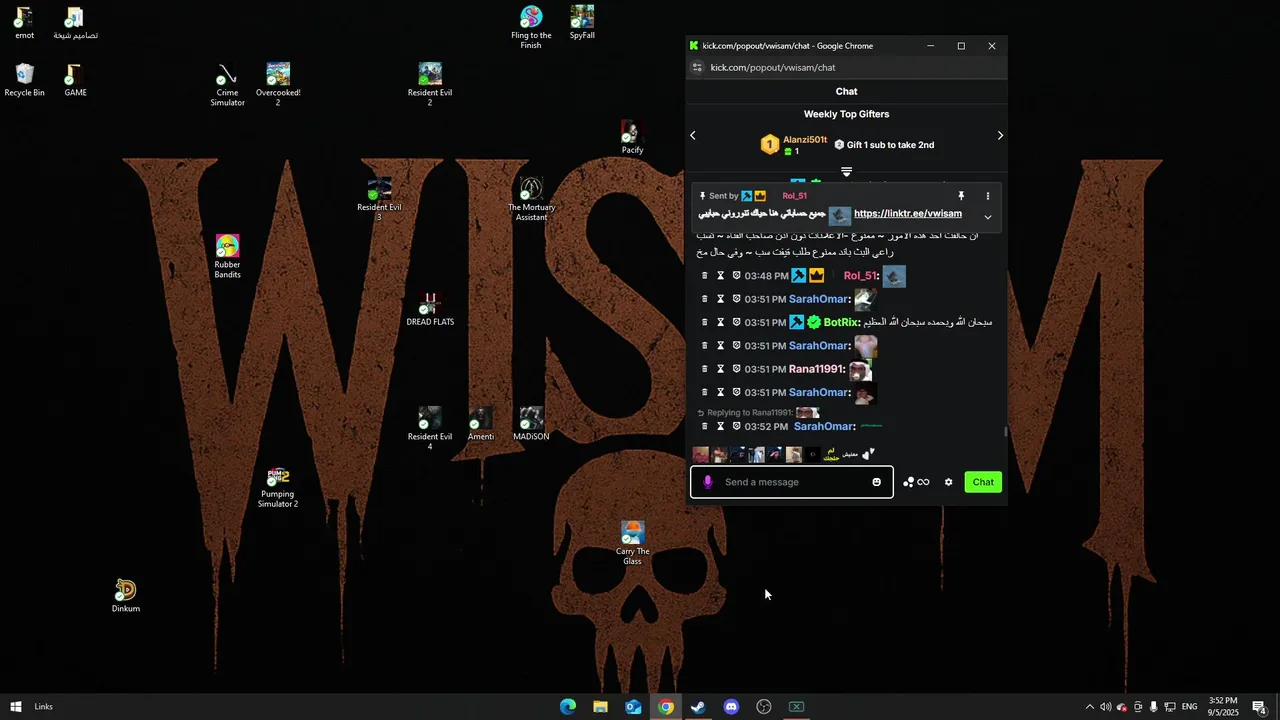Expand the pinned message with the chevron
1280x720 pixels.
coord(987,217)
